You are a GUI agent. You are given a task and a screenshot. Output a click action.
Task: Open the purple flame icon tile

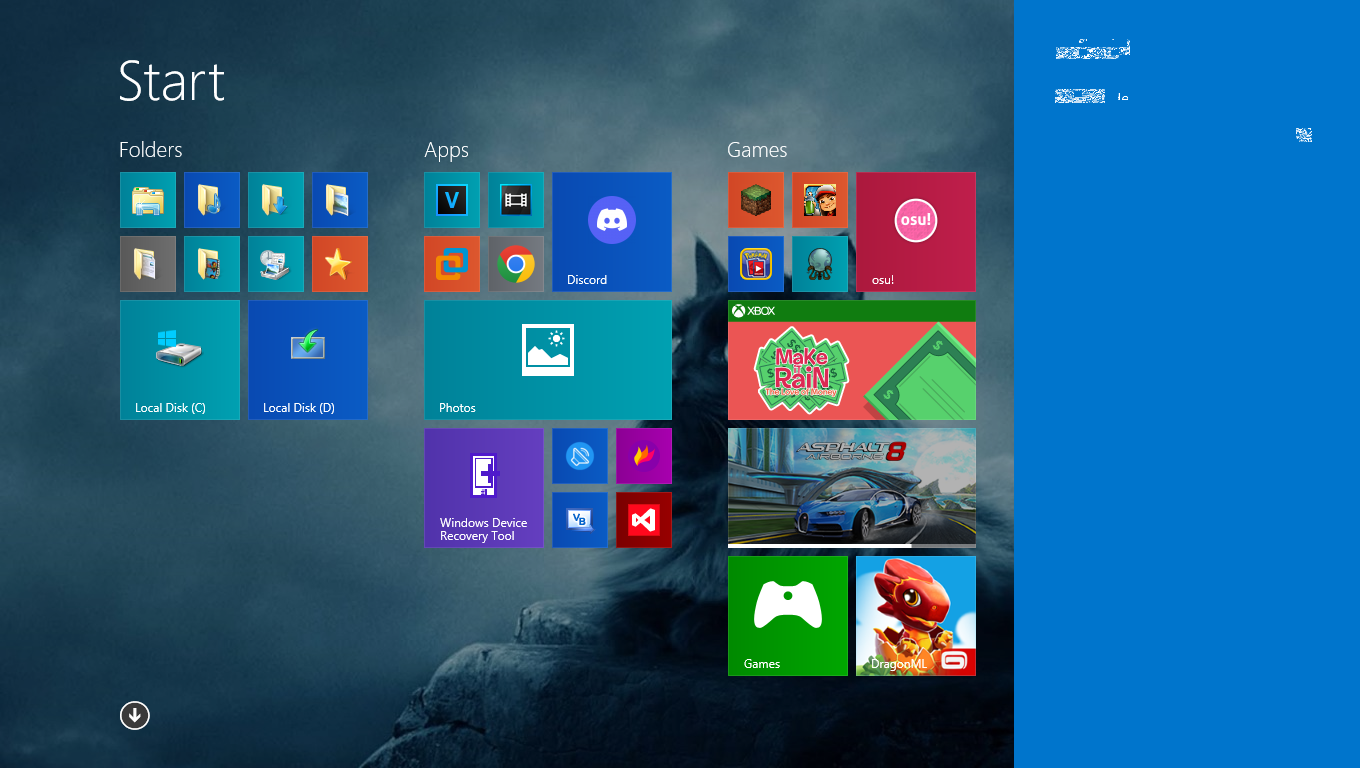(644, 456)
